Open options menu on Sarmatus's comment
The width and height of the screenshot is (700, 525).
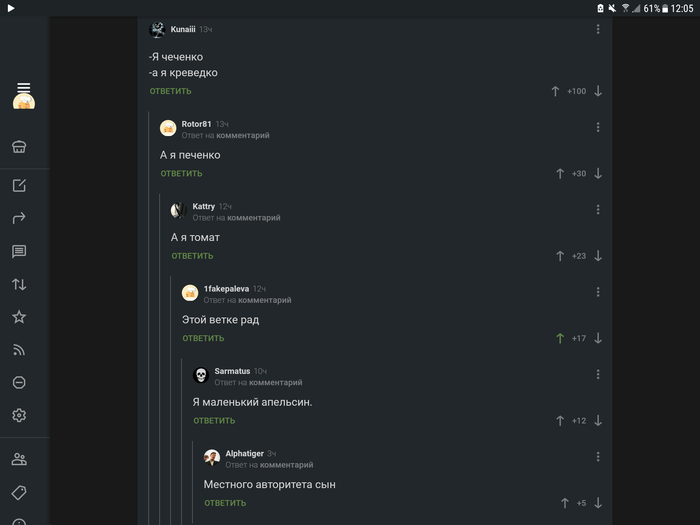click(598, 374)
